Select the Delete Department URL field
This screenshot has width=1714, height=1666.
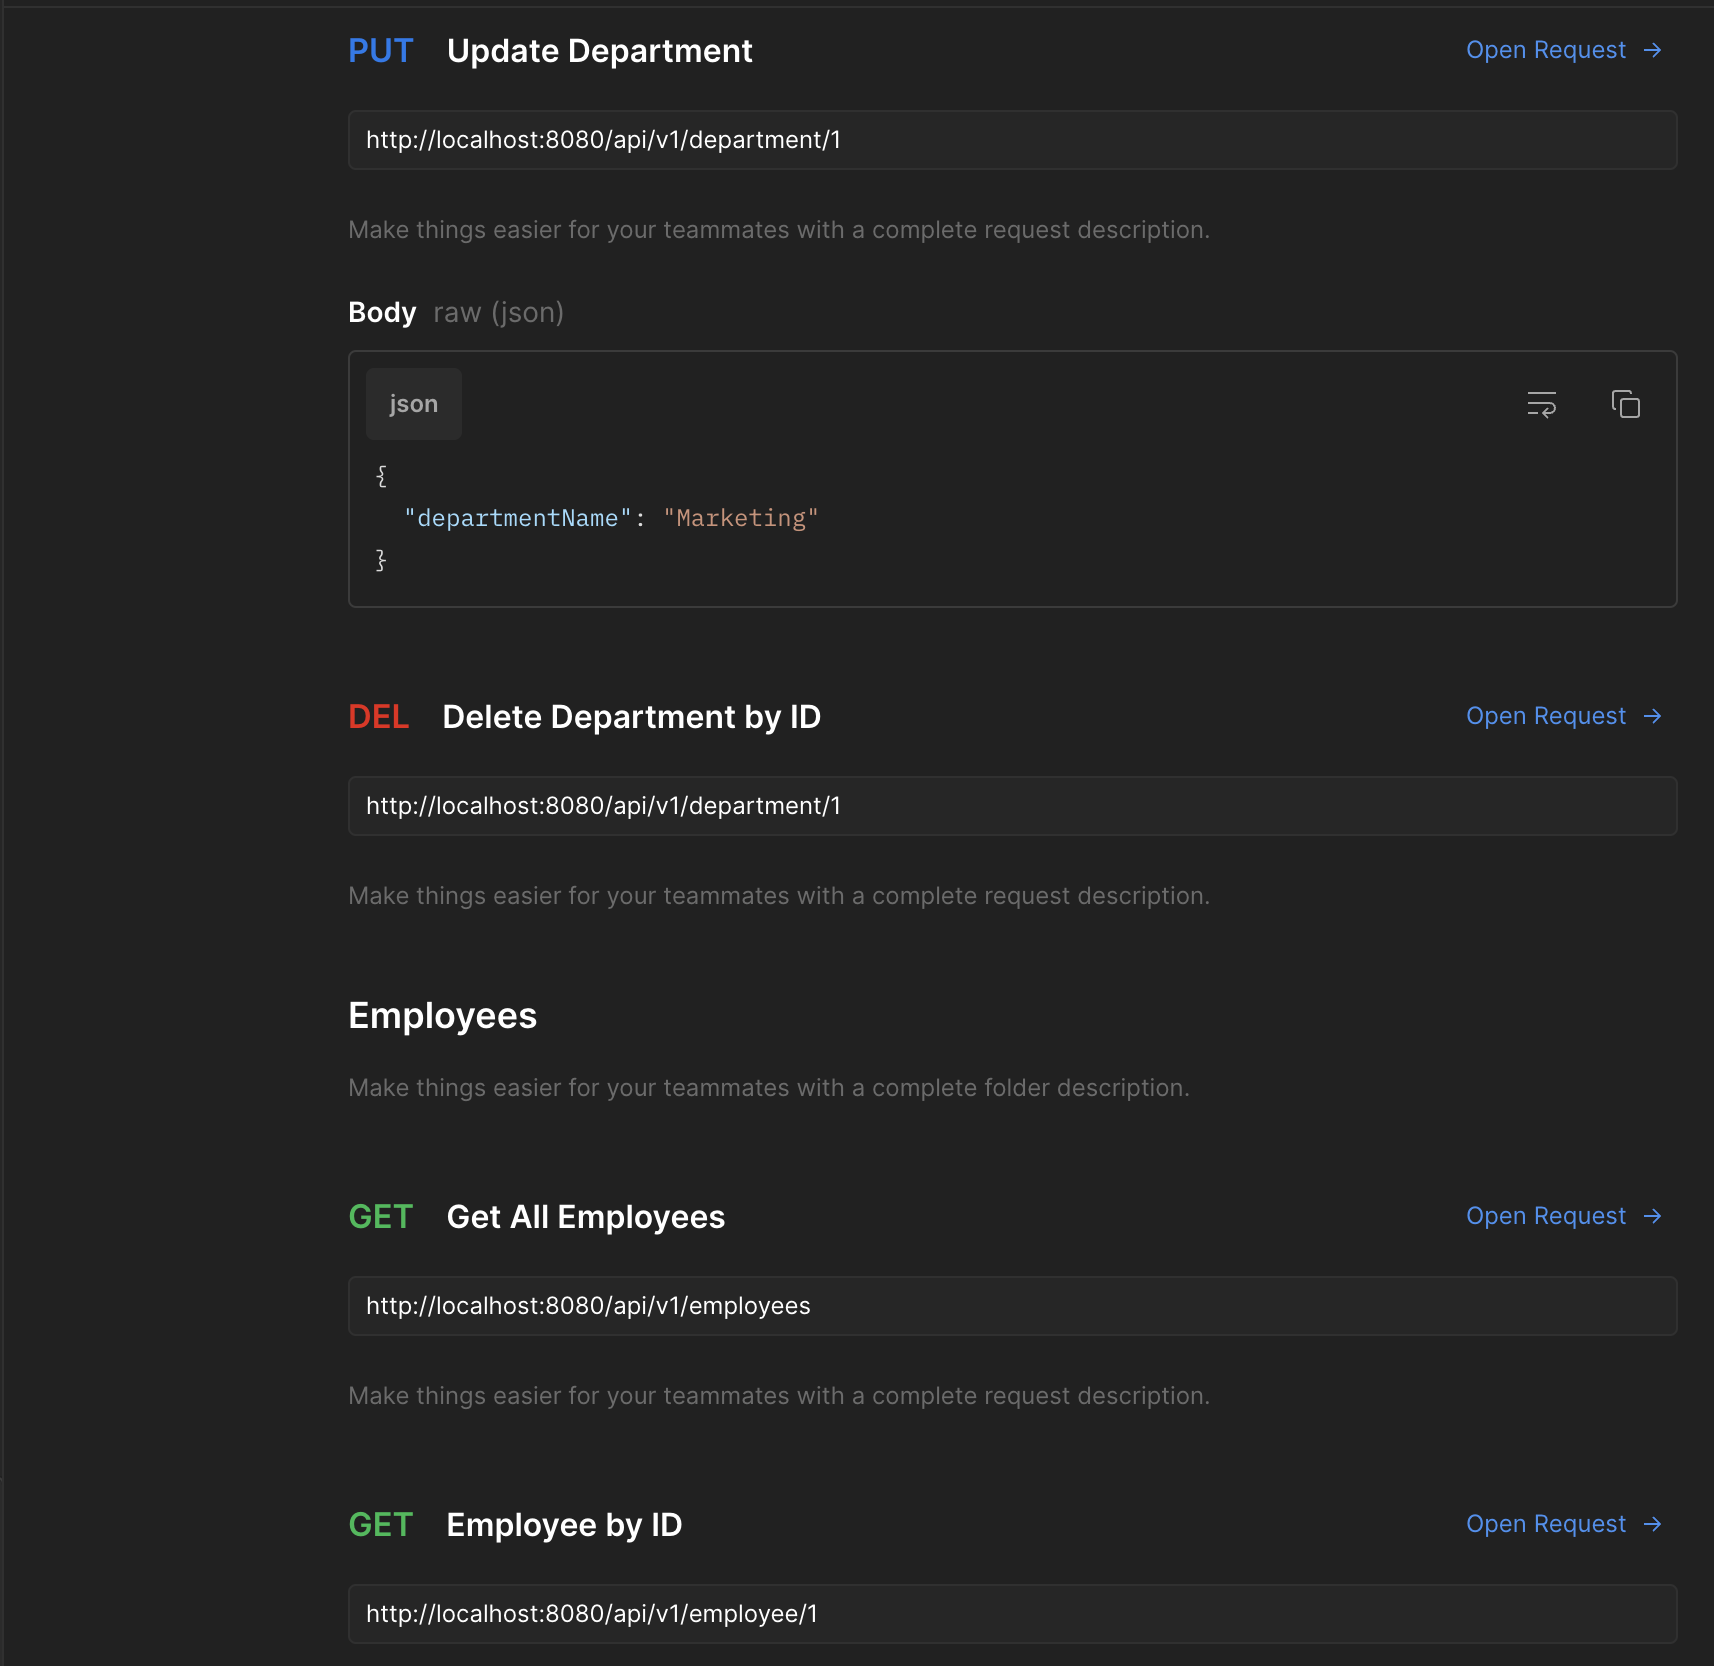click(x=1011, y=806)
